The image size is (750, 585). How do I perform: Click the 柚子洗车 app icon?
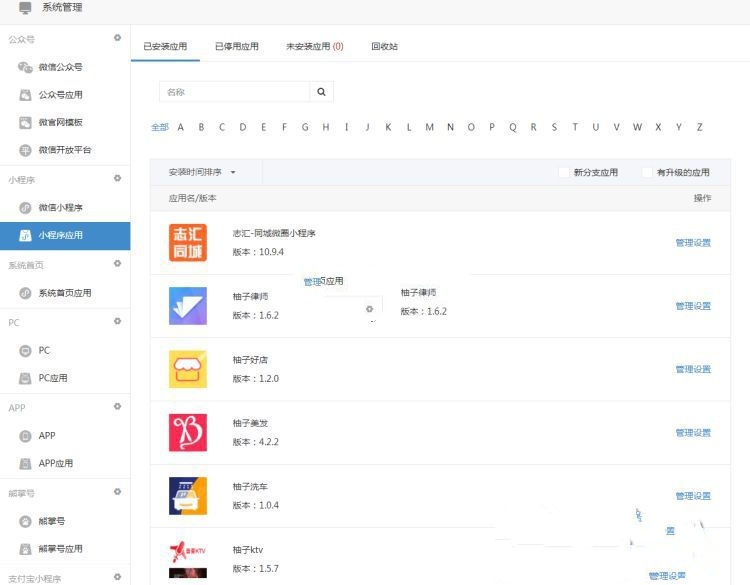coord(188,496)
